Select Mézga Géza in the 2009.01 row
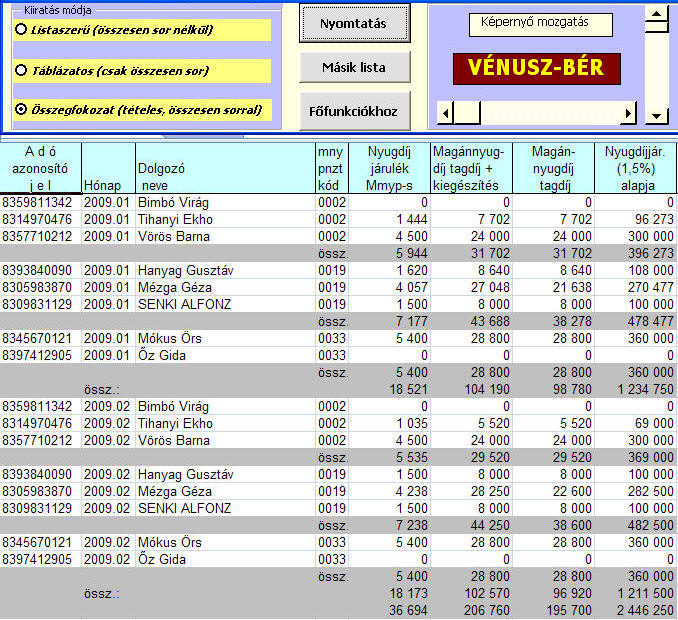678x620 pixels. pos(175,288)
